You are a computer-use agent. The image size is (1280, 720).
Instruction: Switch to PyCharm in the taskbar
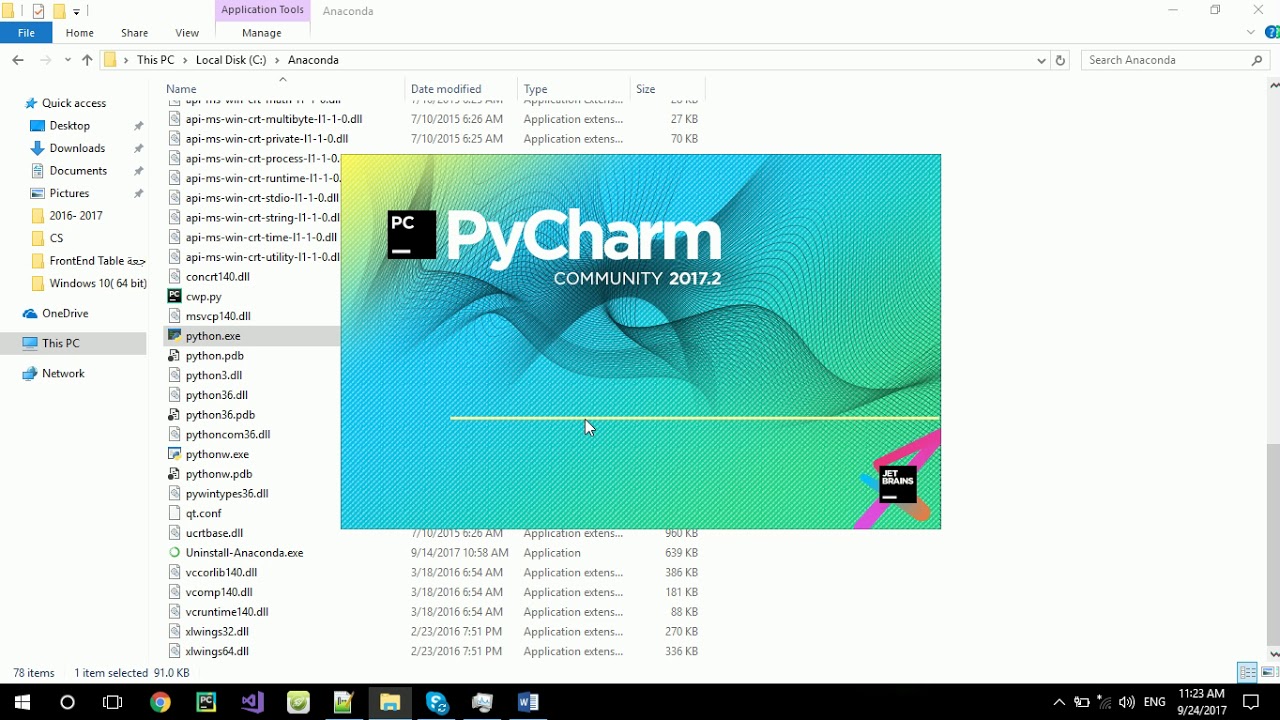click(x=206, y=703)
